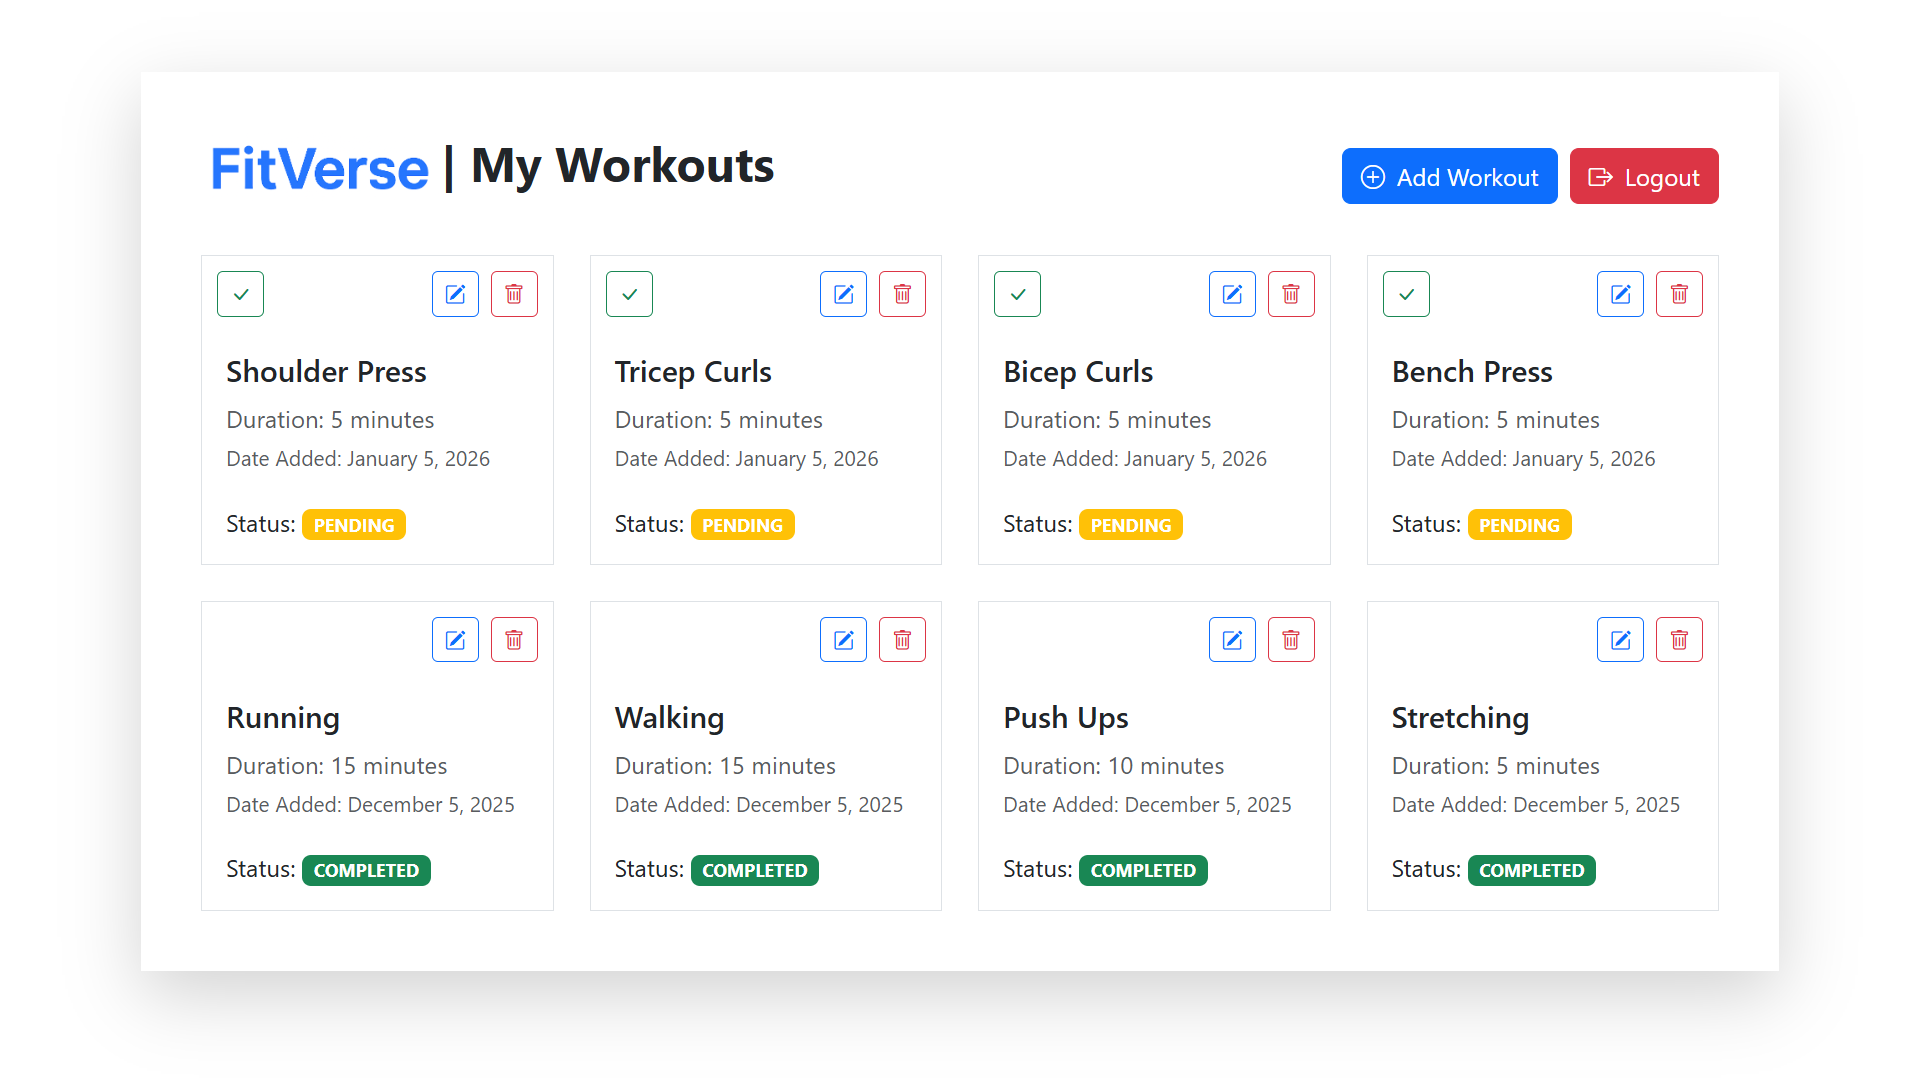Screen dimensions: 1918x1078
Task: Select the edit icon on Shoulder Press card
Action: [x=455, y=293]
